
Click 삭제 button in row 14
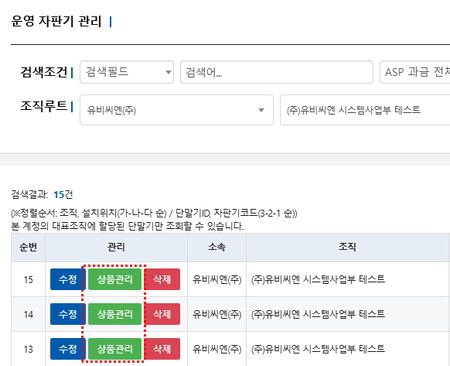pos(162,314)
